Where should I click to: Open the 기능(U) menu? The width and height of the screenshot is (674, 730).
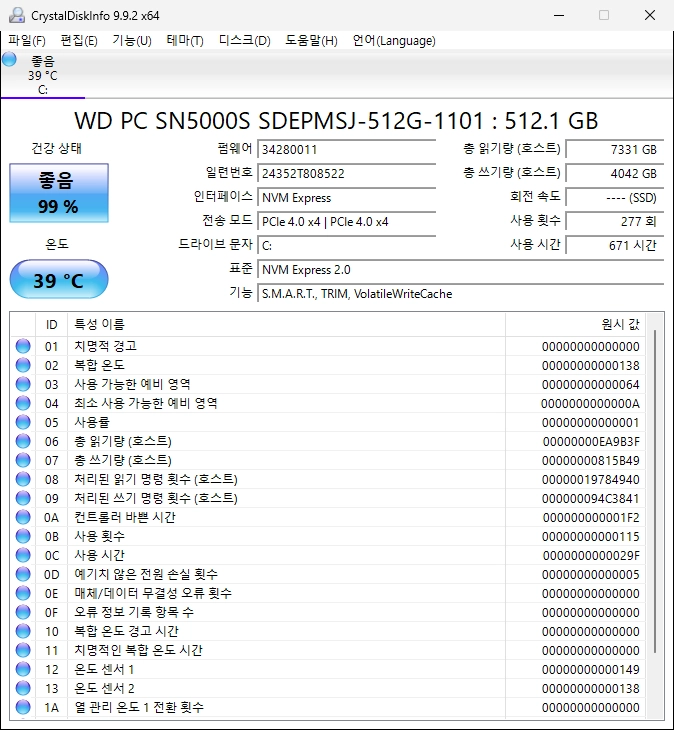pos(132,41)
